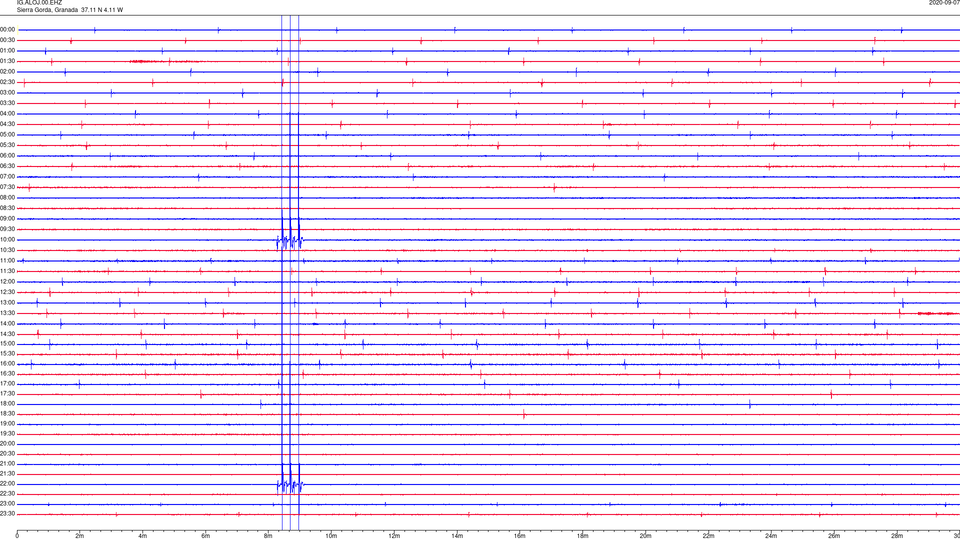This screenshot has width=960, height=540.
Task: Pick the 03:30 trace label
Action: point(8,103)
